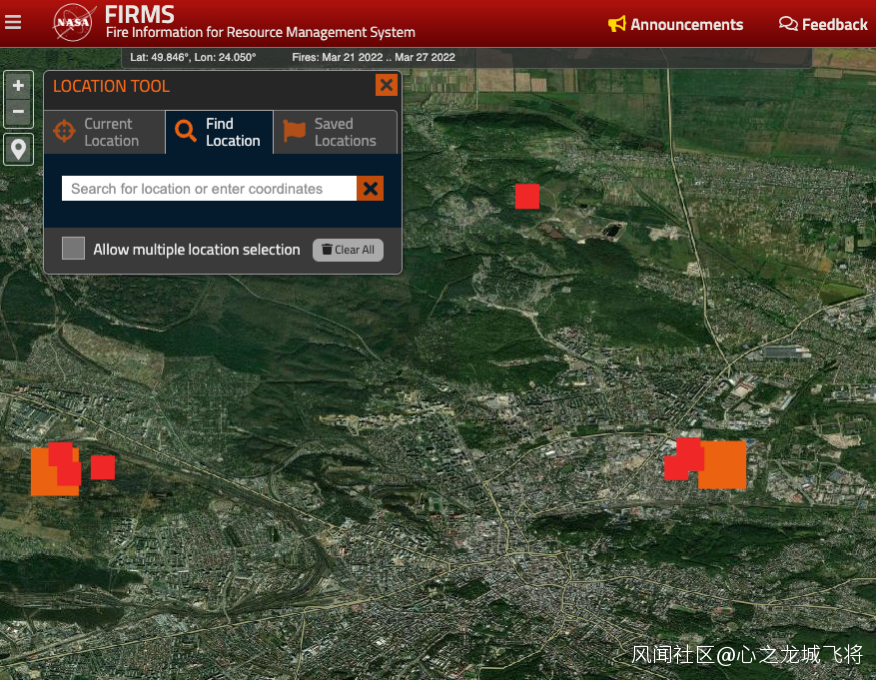The height and width of the screenshot is (680, 876).
Task: Click the flag icon in Saved Locations tab
Action: [294, 131]
